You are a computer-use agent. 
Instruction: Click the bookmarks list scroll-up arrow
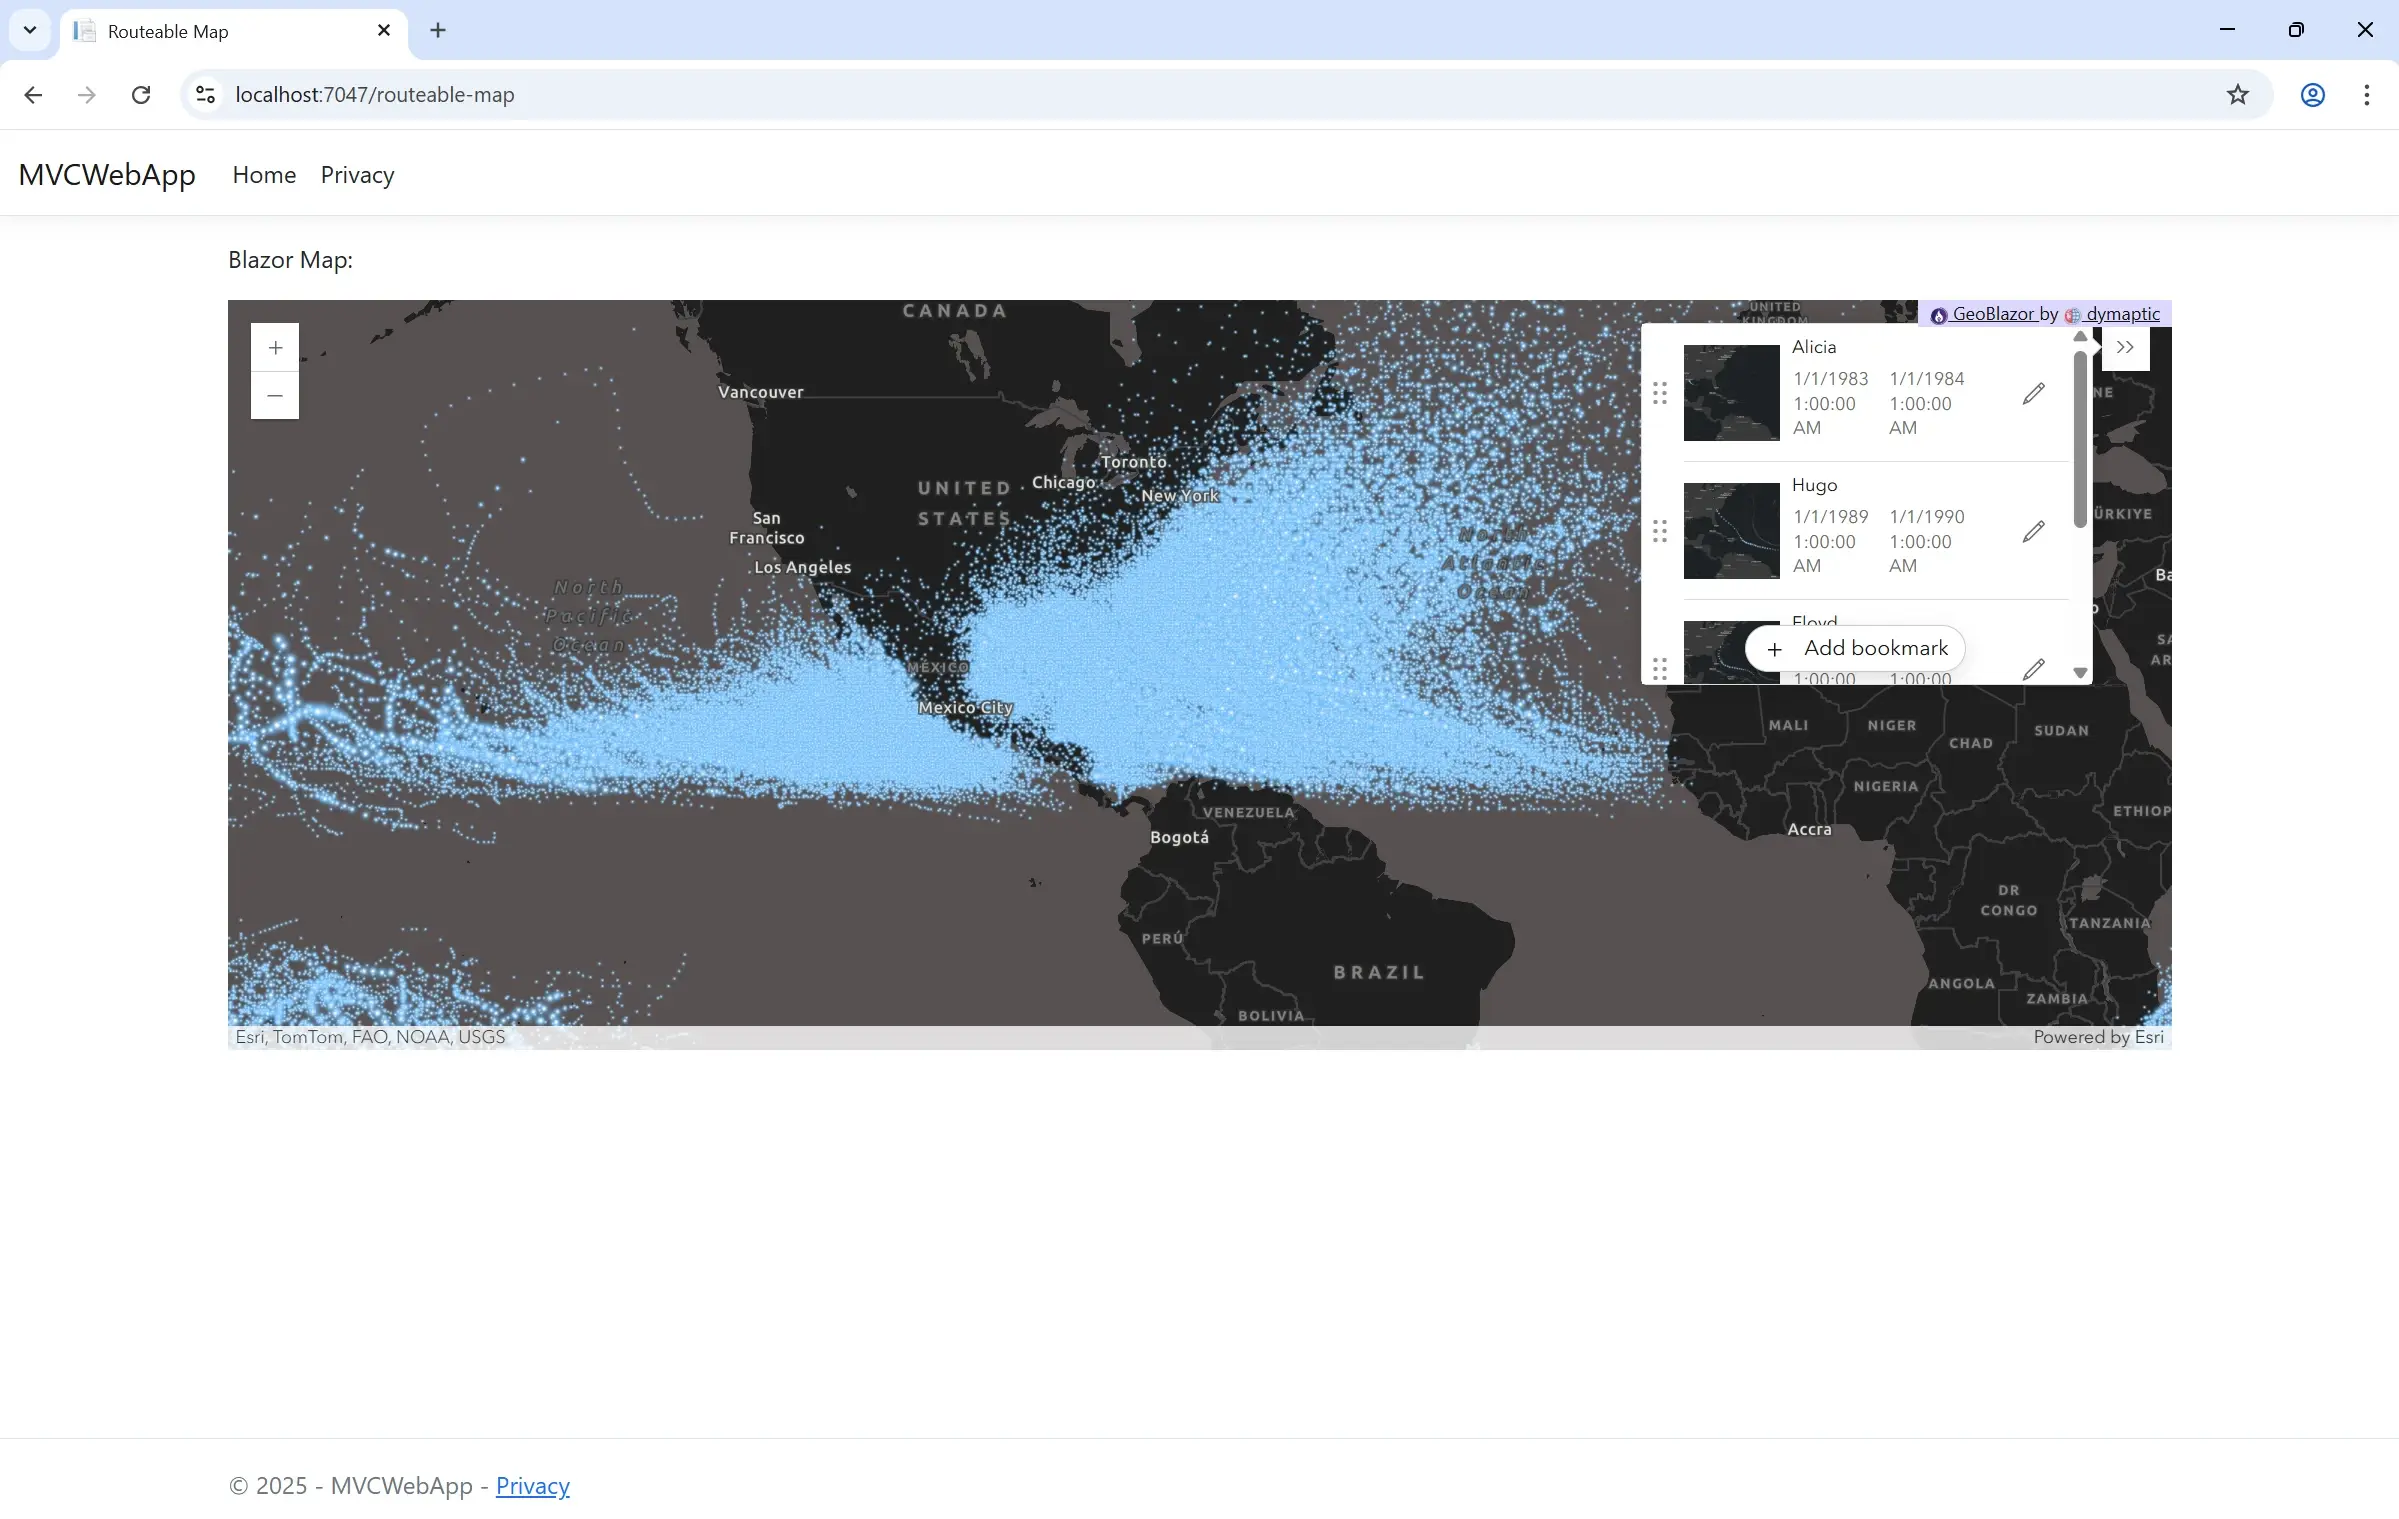2080,337
